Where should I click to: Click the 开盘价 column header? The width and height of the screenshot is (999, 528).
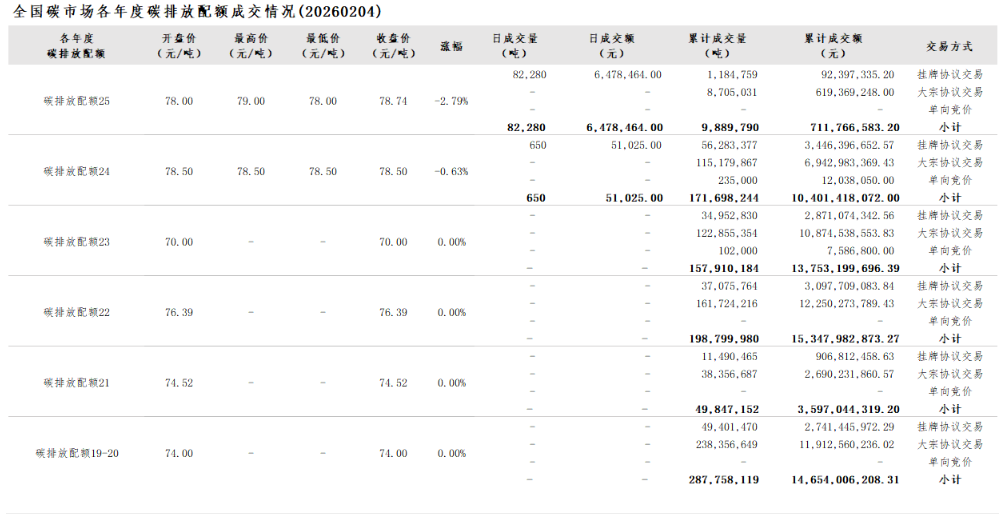coord(178,46)
